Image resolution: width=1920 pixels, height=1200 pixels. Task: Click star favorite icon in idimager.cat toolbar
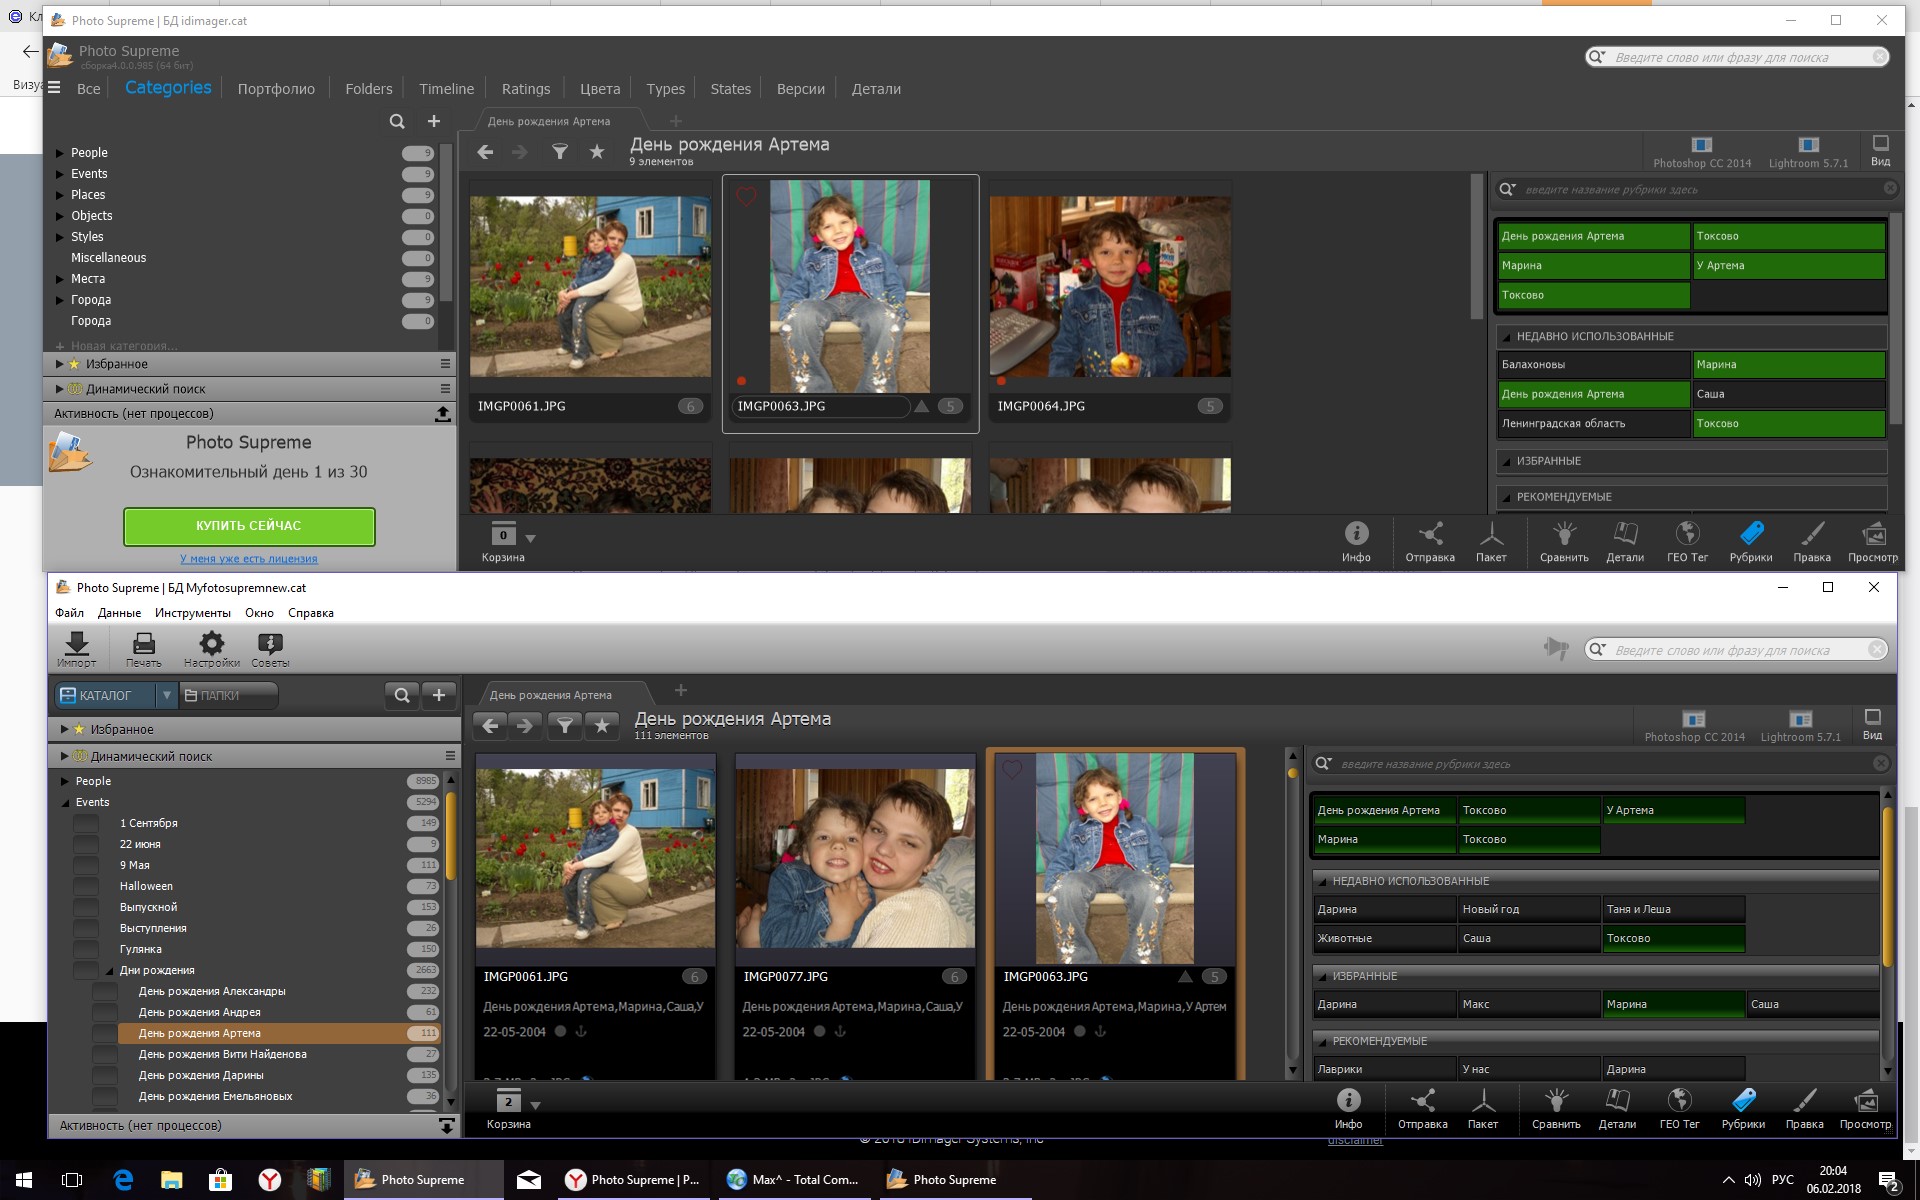point(597,152)
